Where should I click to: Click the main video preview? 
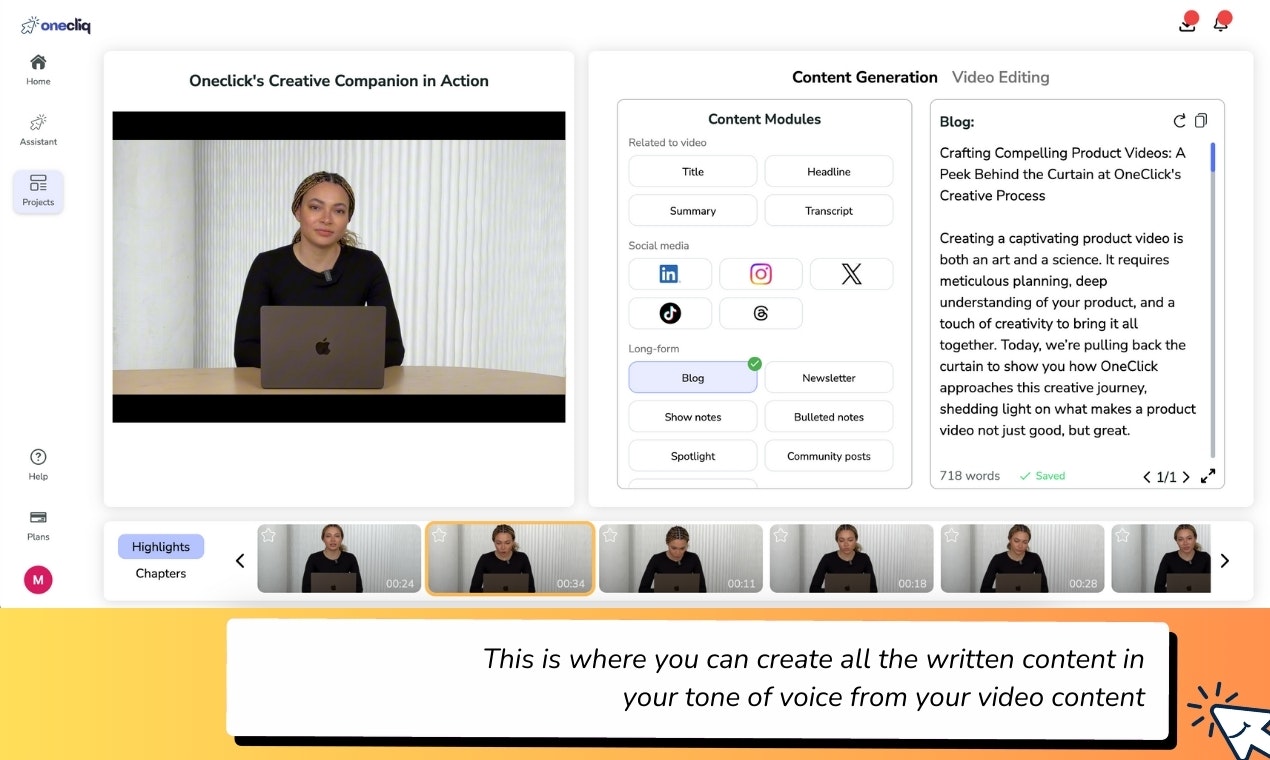pyautogui.click(x=339, y=267)
